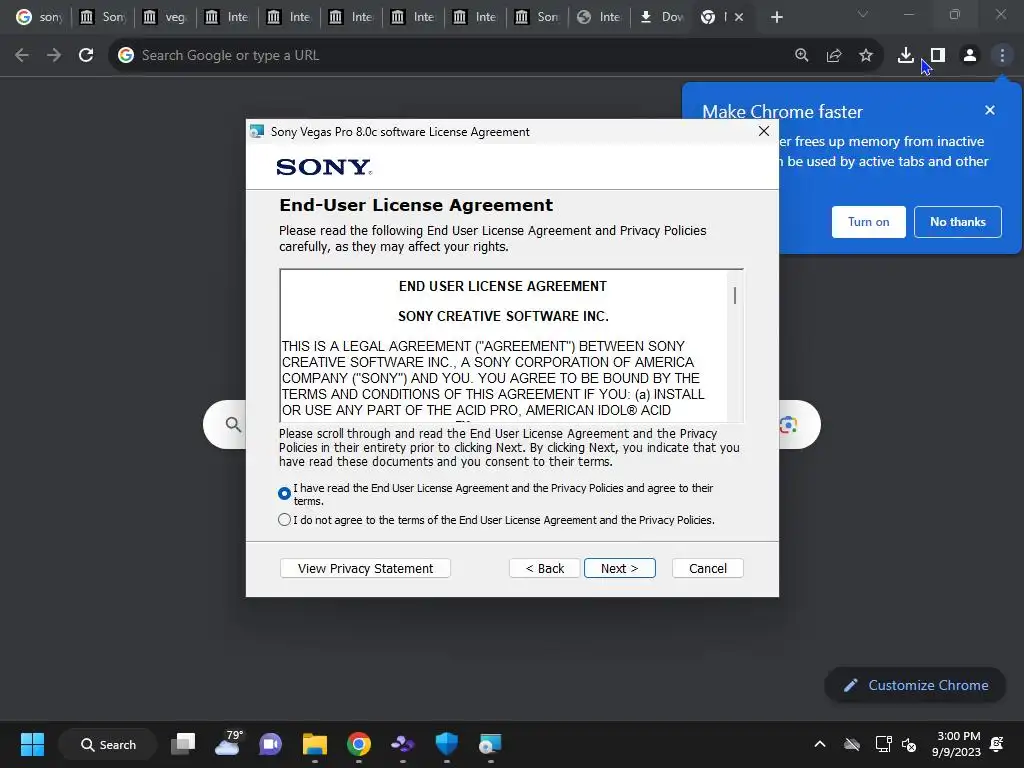The width and height of the screenshot is (1024, 768).
Task: Switch to the 'Dov' downloads tab
Action: pos(662,17)
